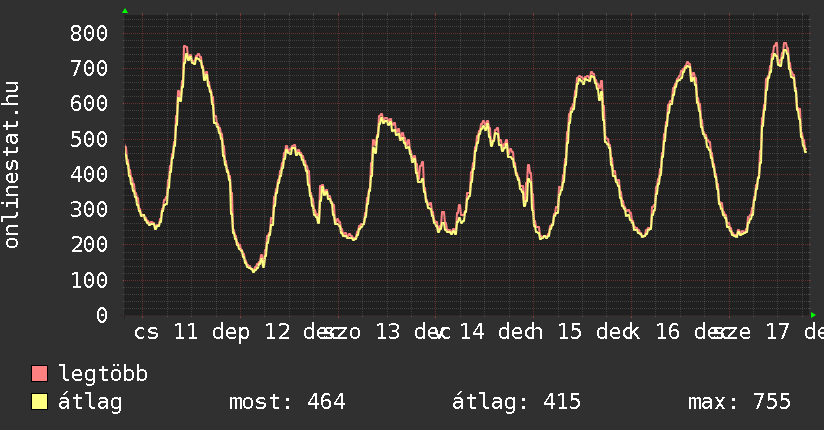Click the 0 y-axis tick label

(x=101, y=315)
